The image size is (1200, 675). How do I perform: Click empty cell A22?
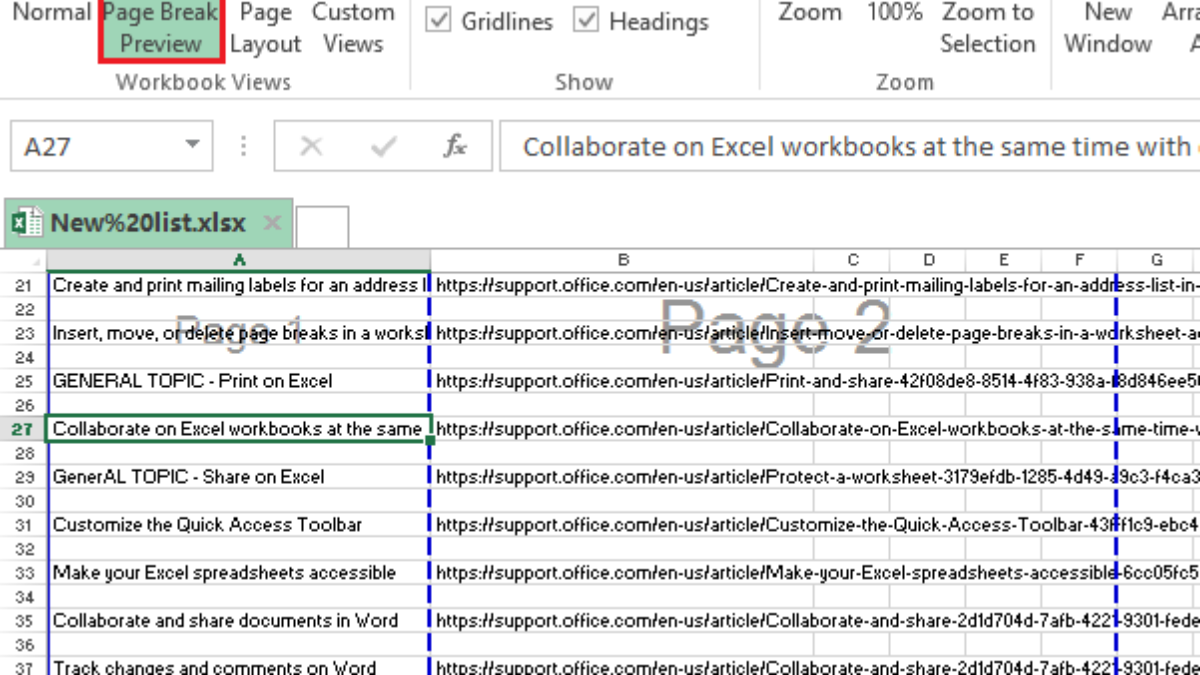pyautogui.click(x=239, y=309)
